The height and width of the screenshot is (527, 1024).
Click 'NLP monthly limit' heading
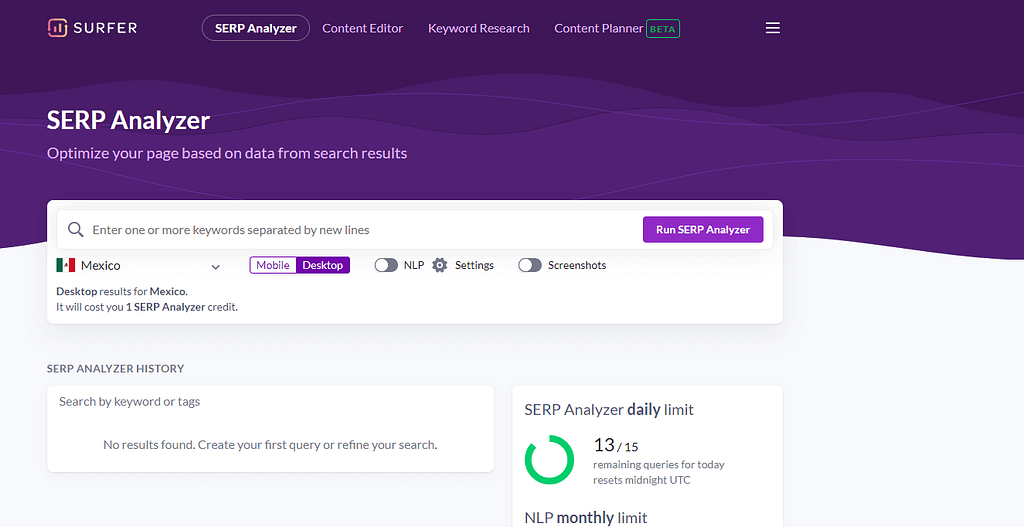coord(585,517)
